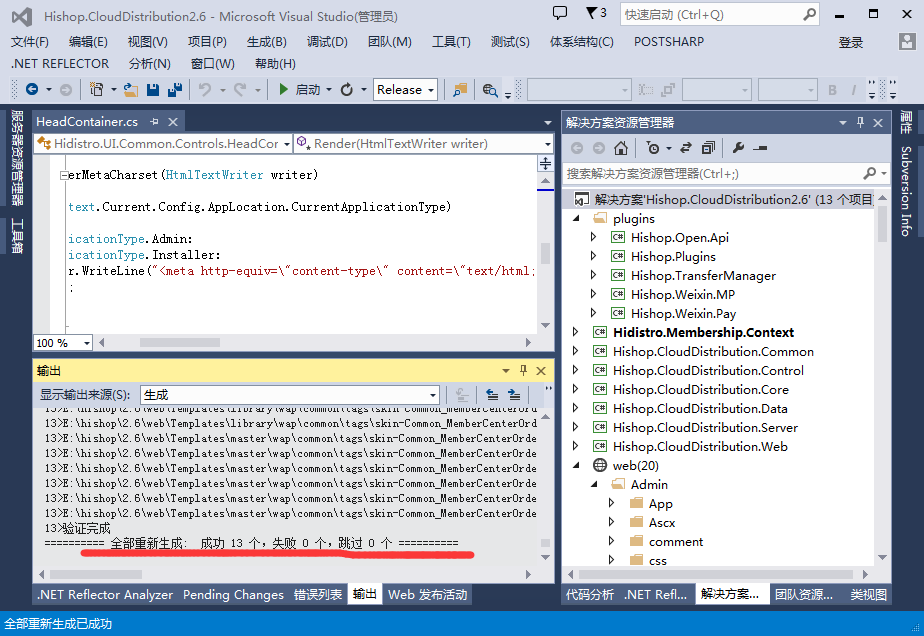Click the Undo toolbar icon
This screenshot has width=924, height=636.
coord(204,90)
